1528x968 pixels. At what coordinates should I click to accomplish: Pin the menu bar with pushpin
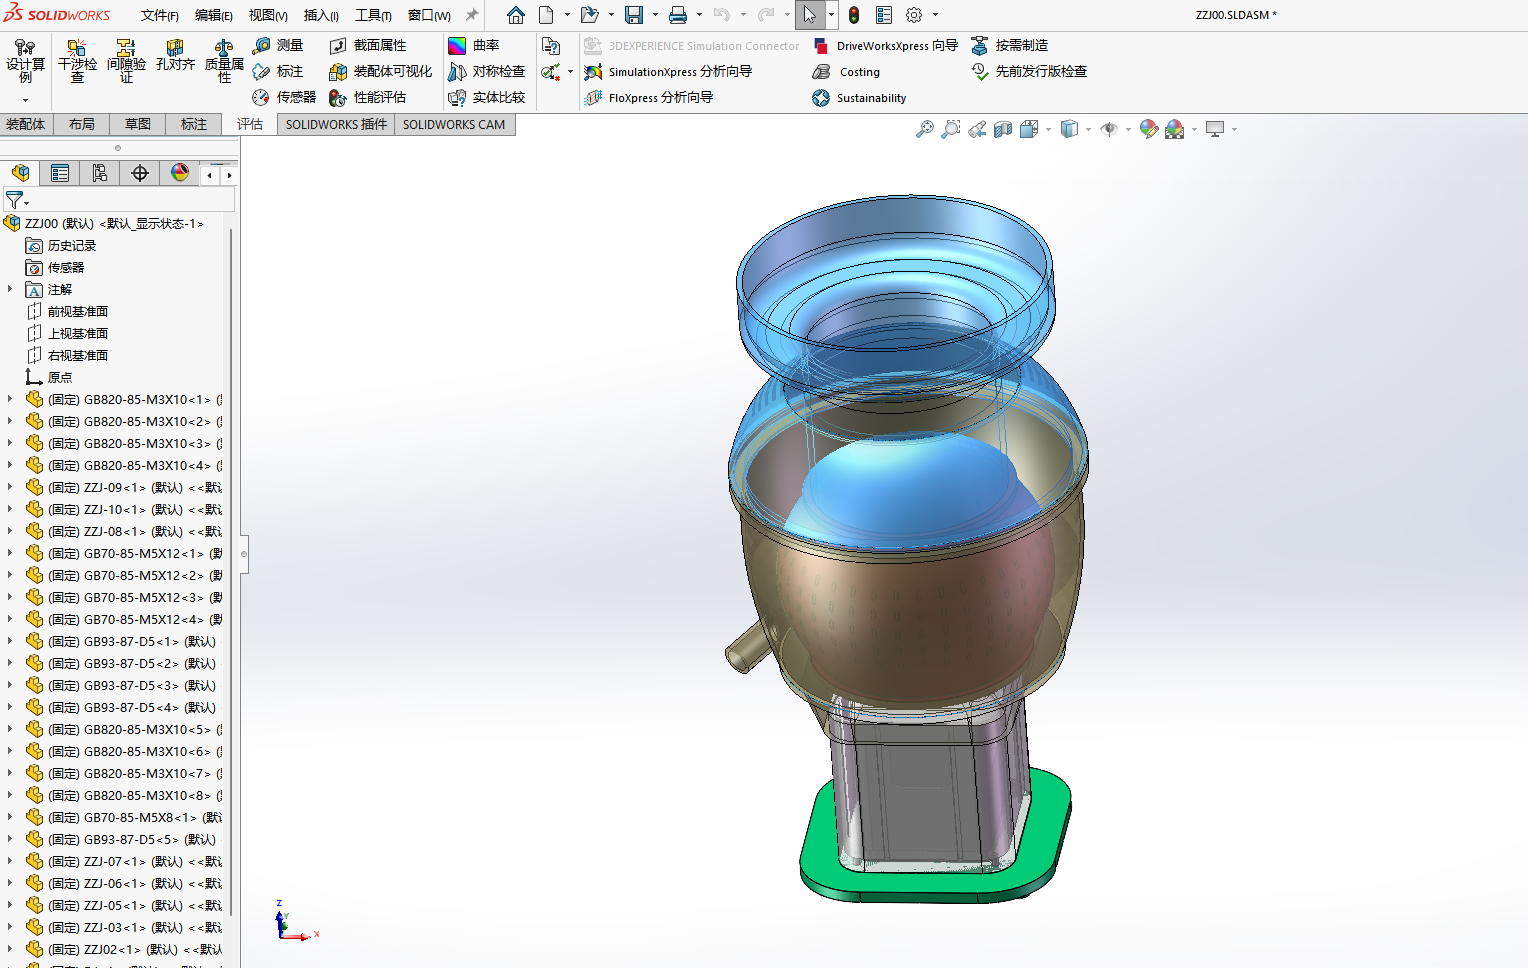[472, 15]
